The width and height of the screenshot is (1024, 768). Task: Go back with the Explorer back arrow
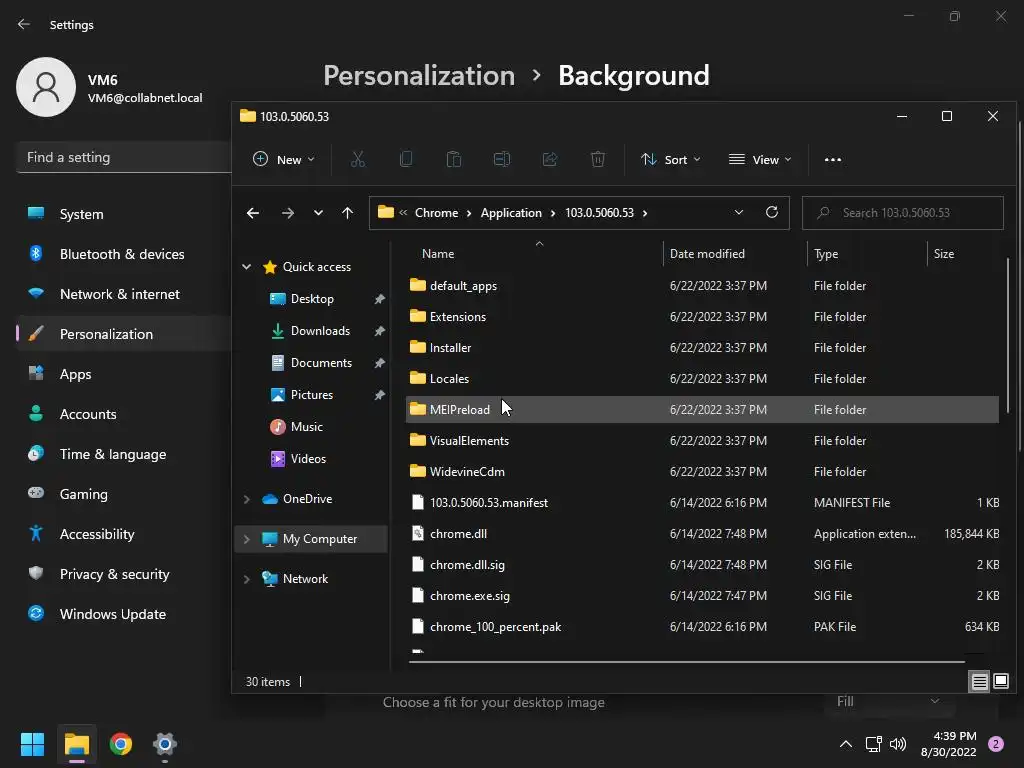[x=253, y=213]
